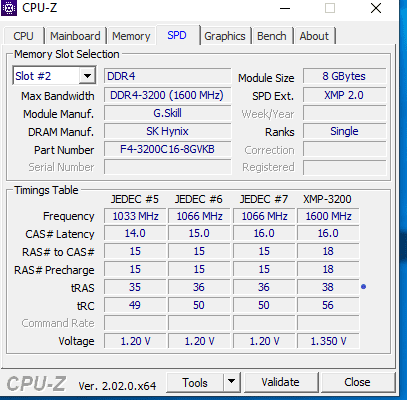
Task: Click the empty Correction field
Action: click(x=344, y=149)
